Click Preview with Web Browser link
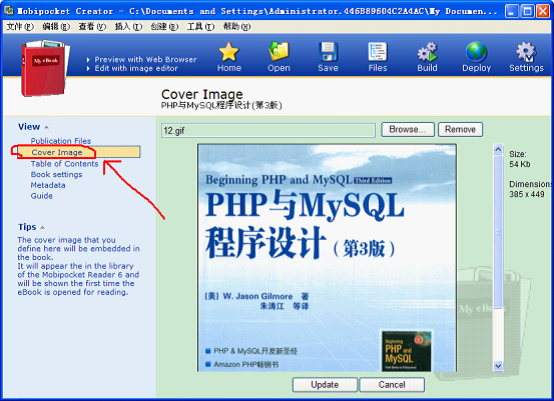 (x=145, y=59)
